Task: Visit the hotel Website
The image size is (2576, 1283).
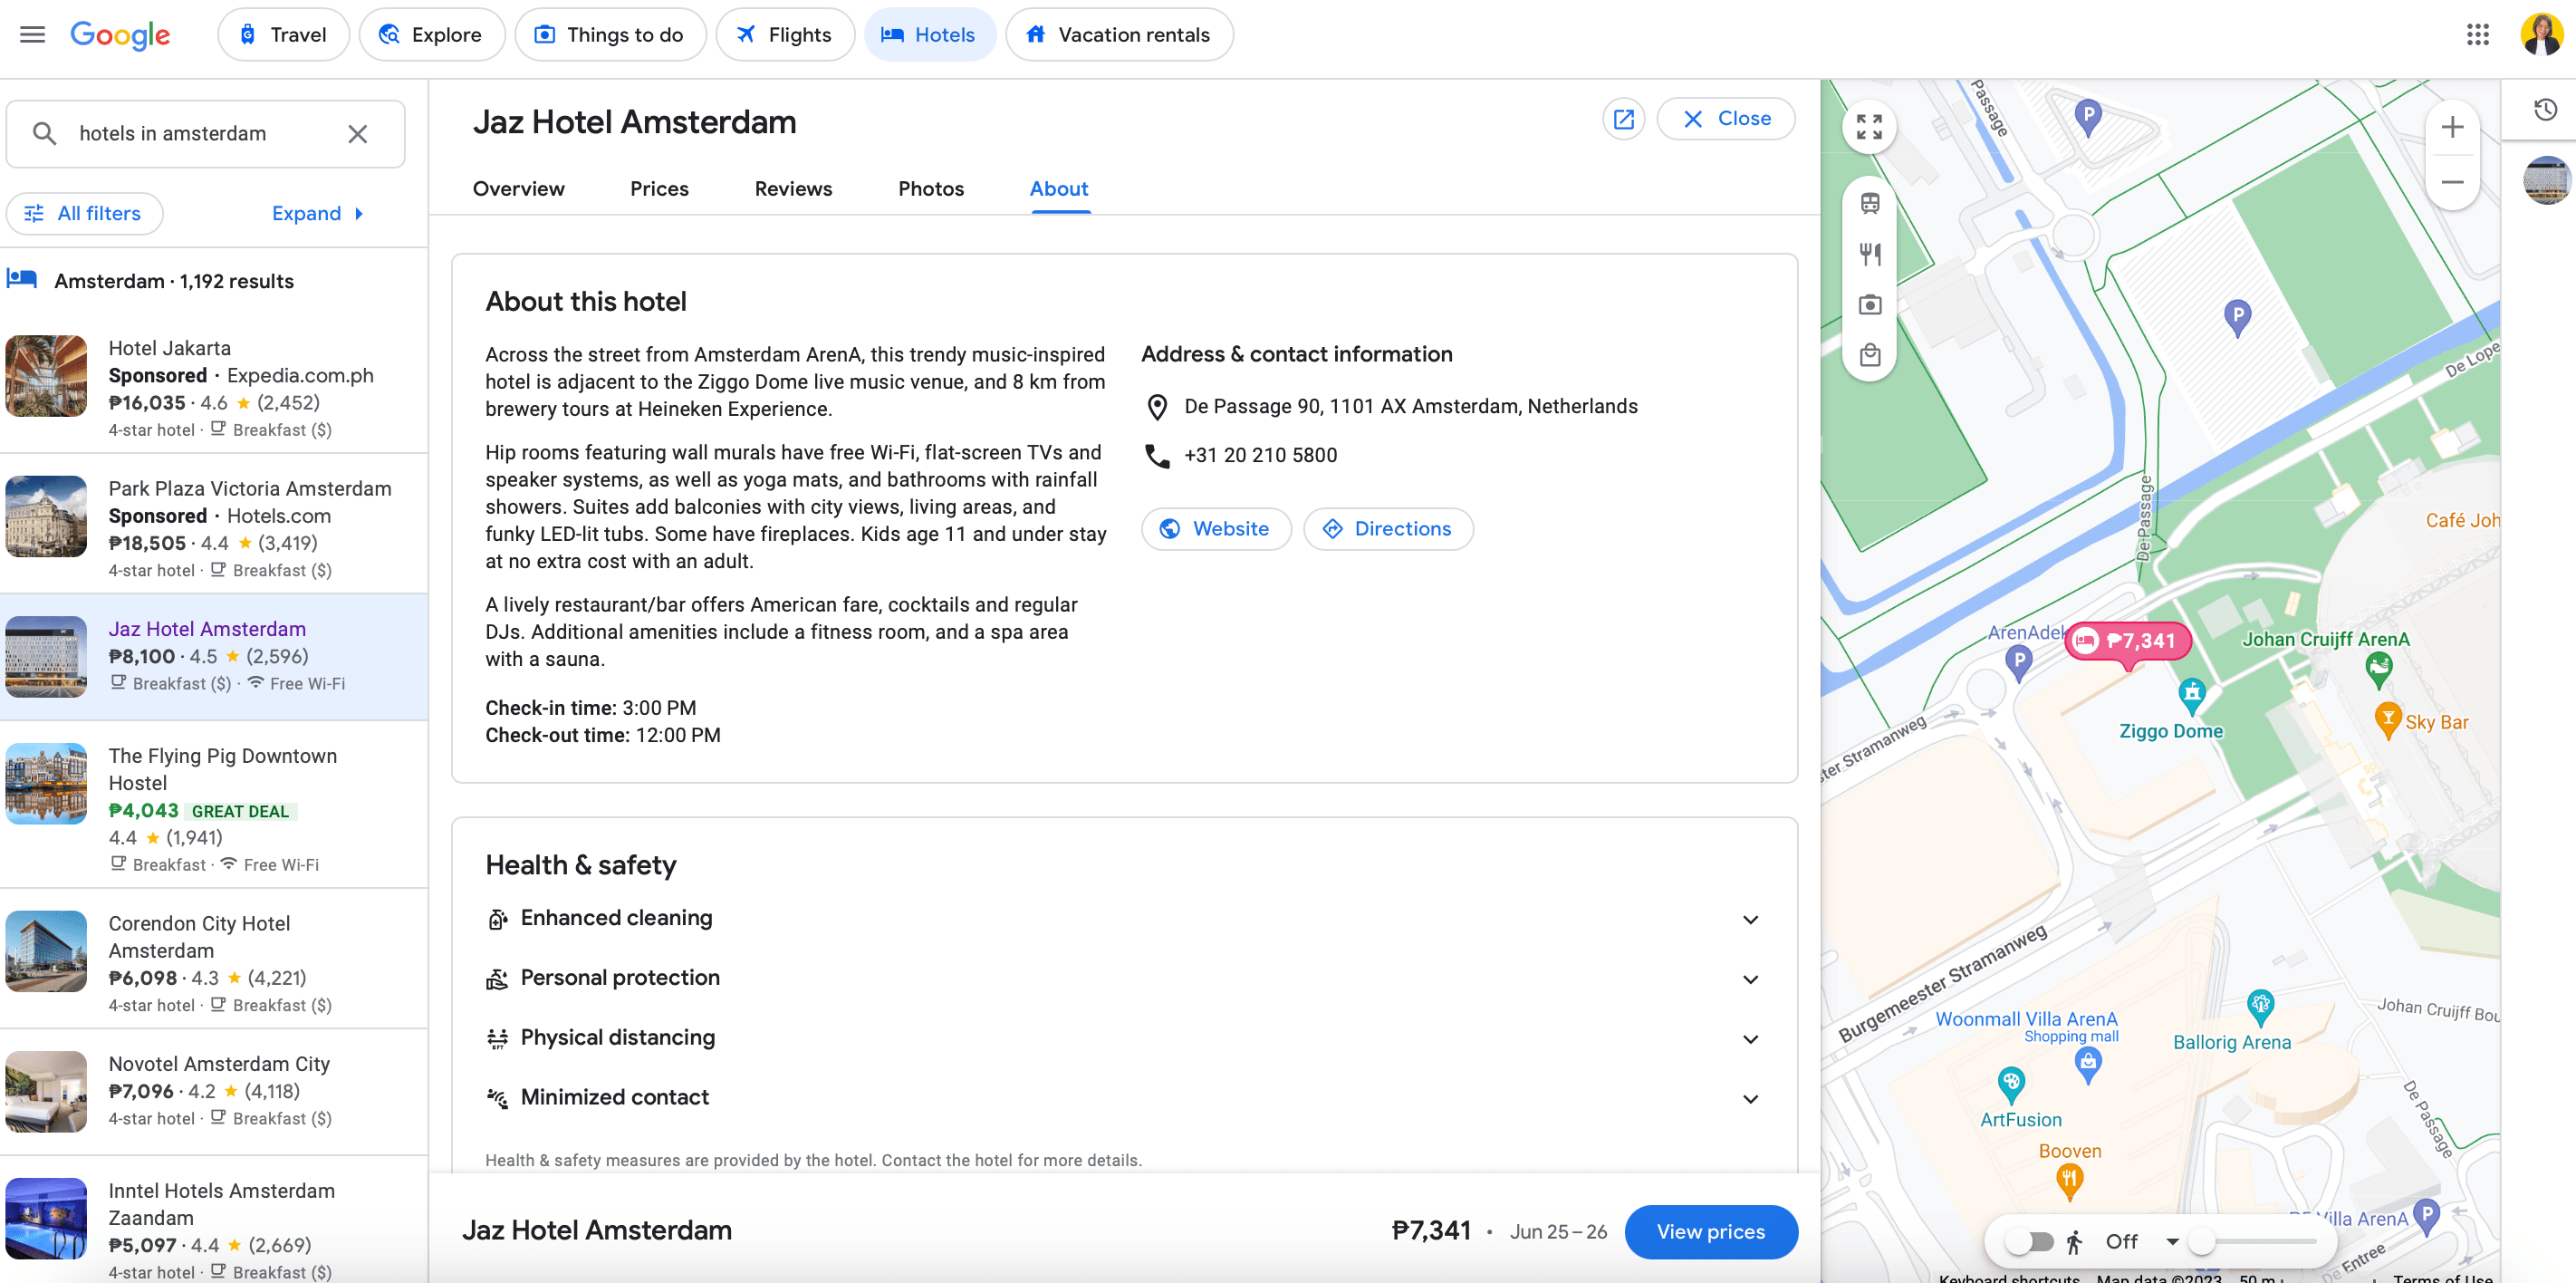Action: pyautogui.click(x=1215, y=529)
